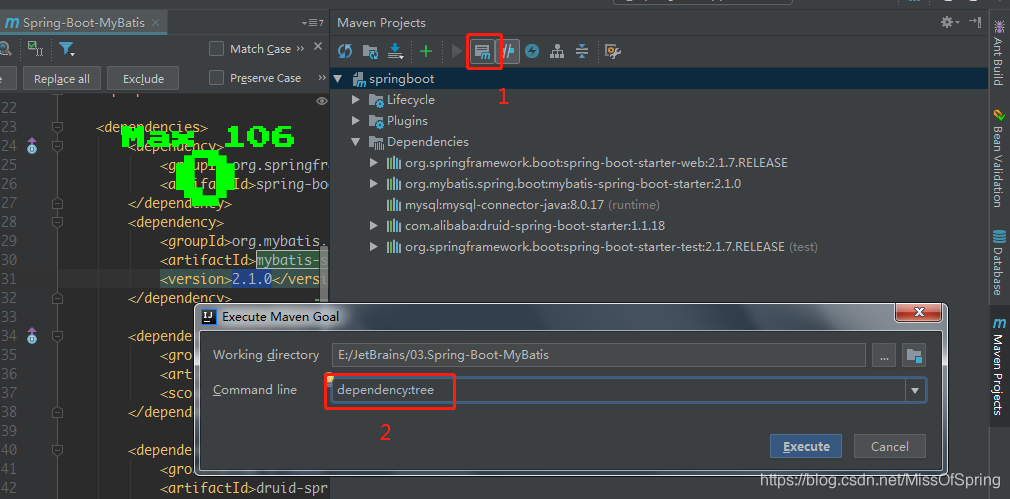Open the editor tab list dropdown
Viewport: 1010px width, 499px height.
(312, 23)
